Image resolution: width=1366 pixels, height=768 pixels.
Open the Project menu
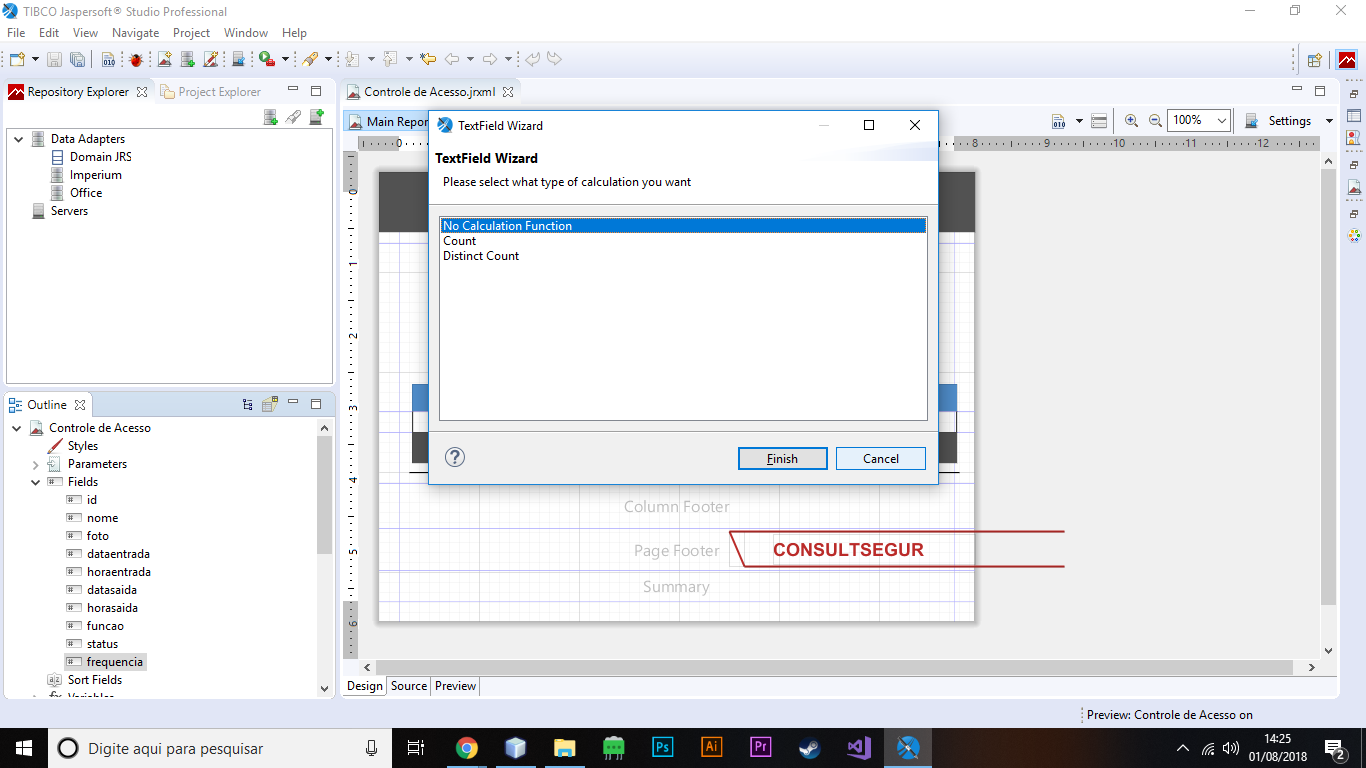191,33
